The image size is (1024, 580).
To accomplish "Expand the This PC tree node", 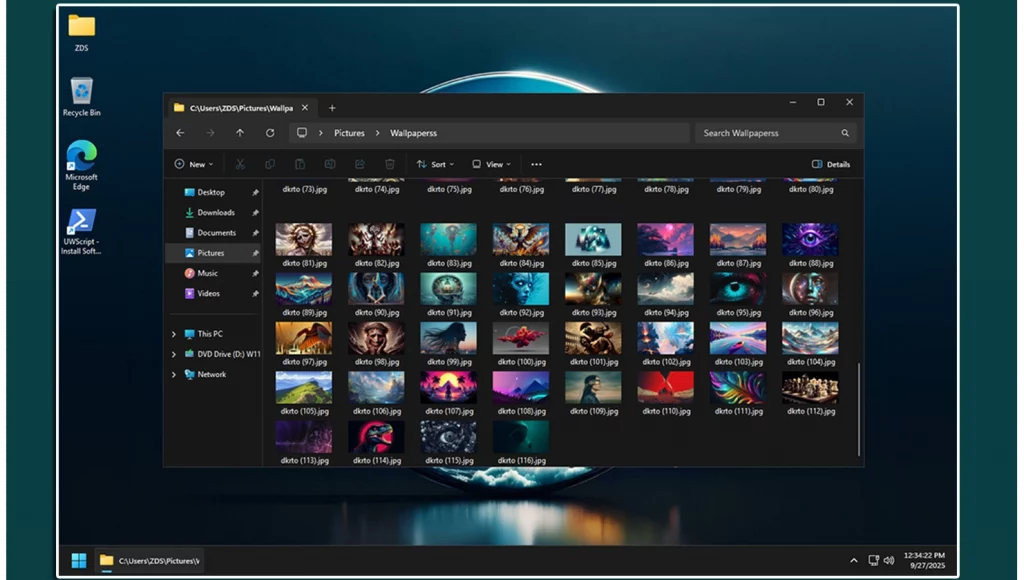I will (174, 334).
